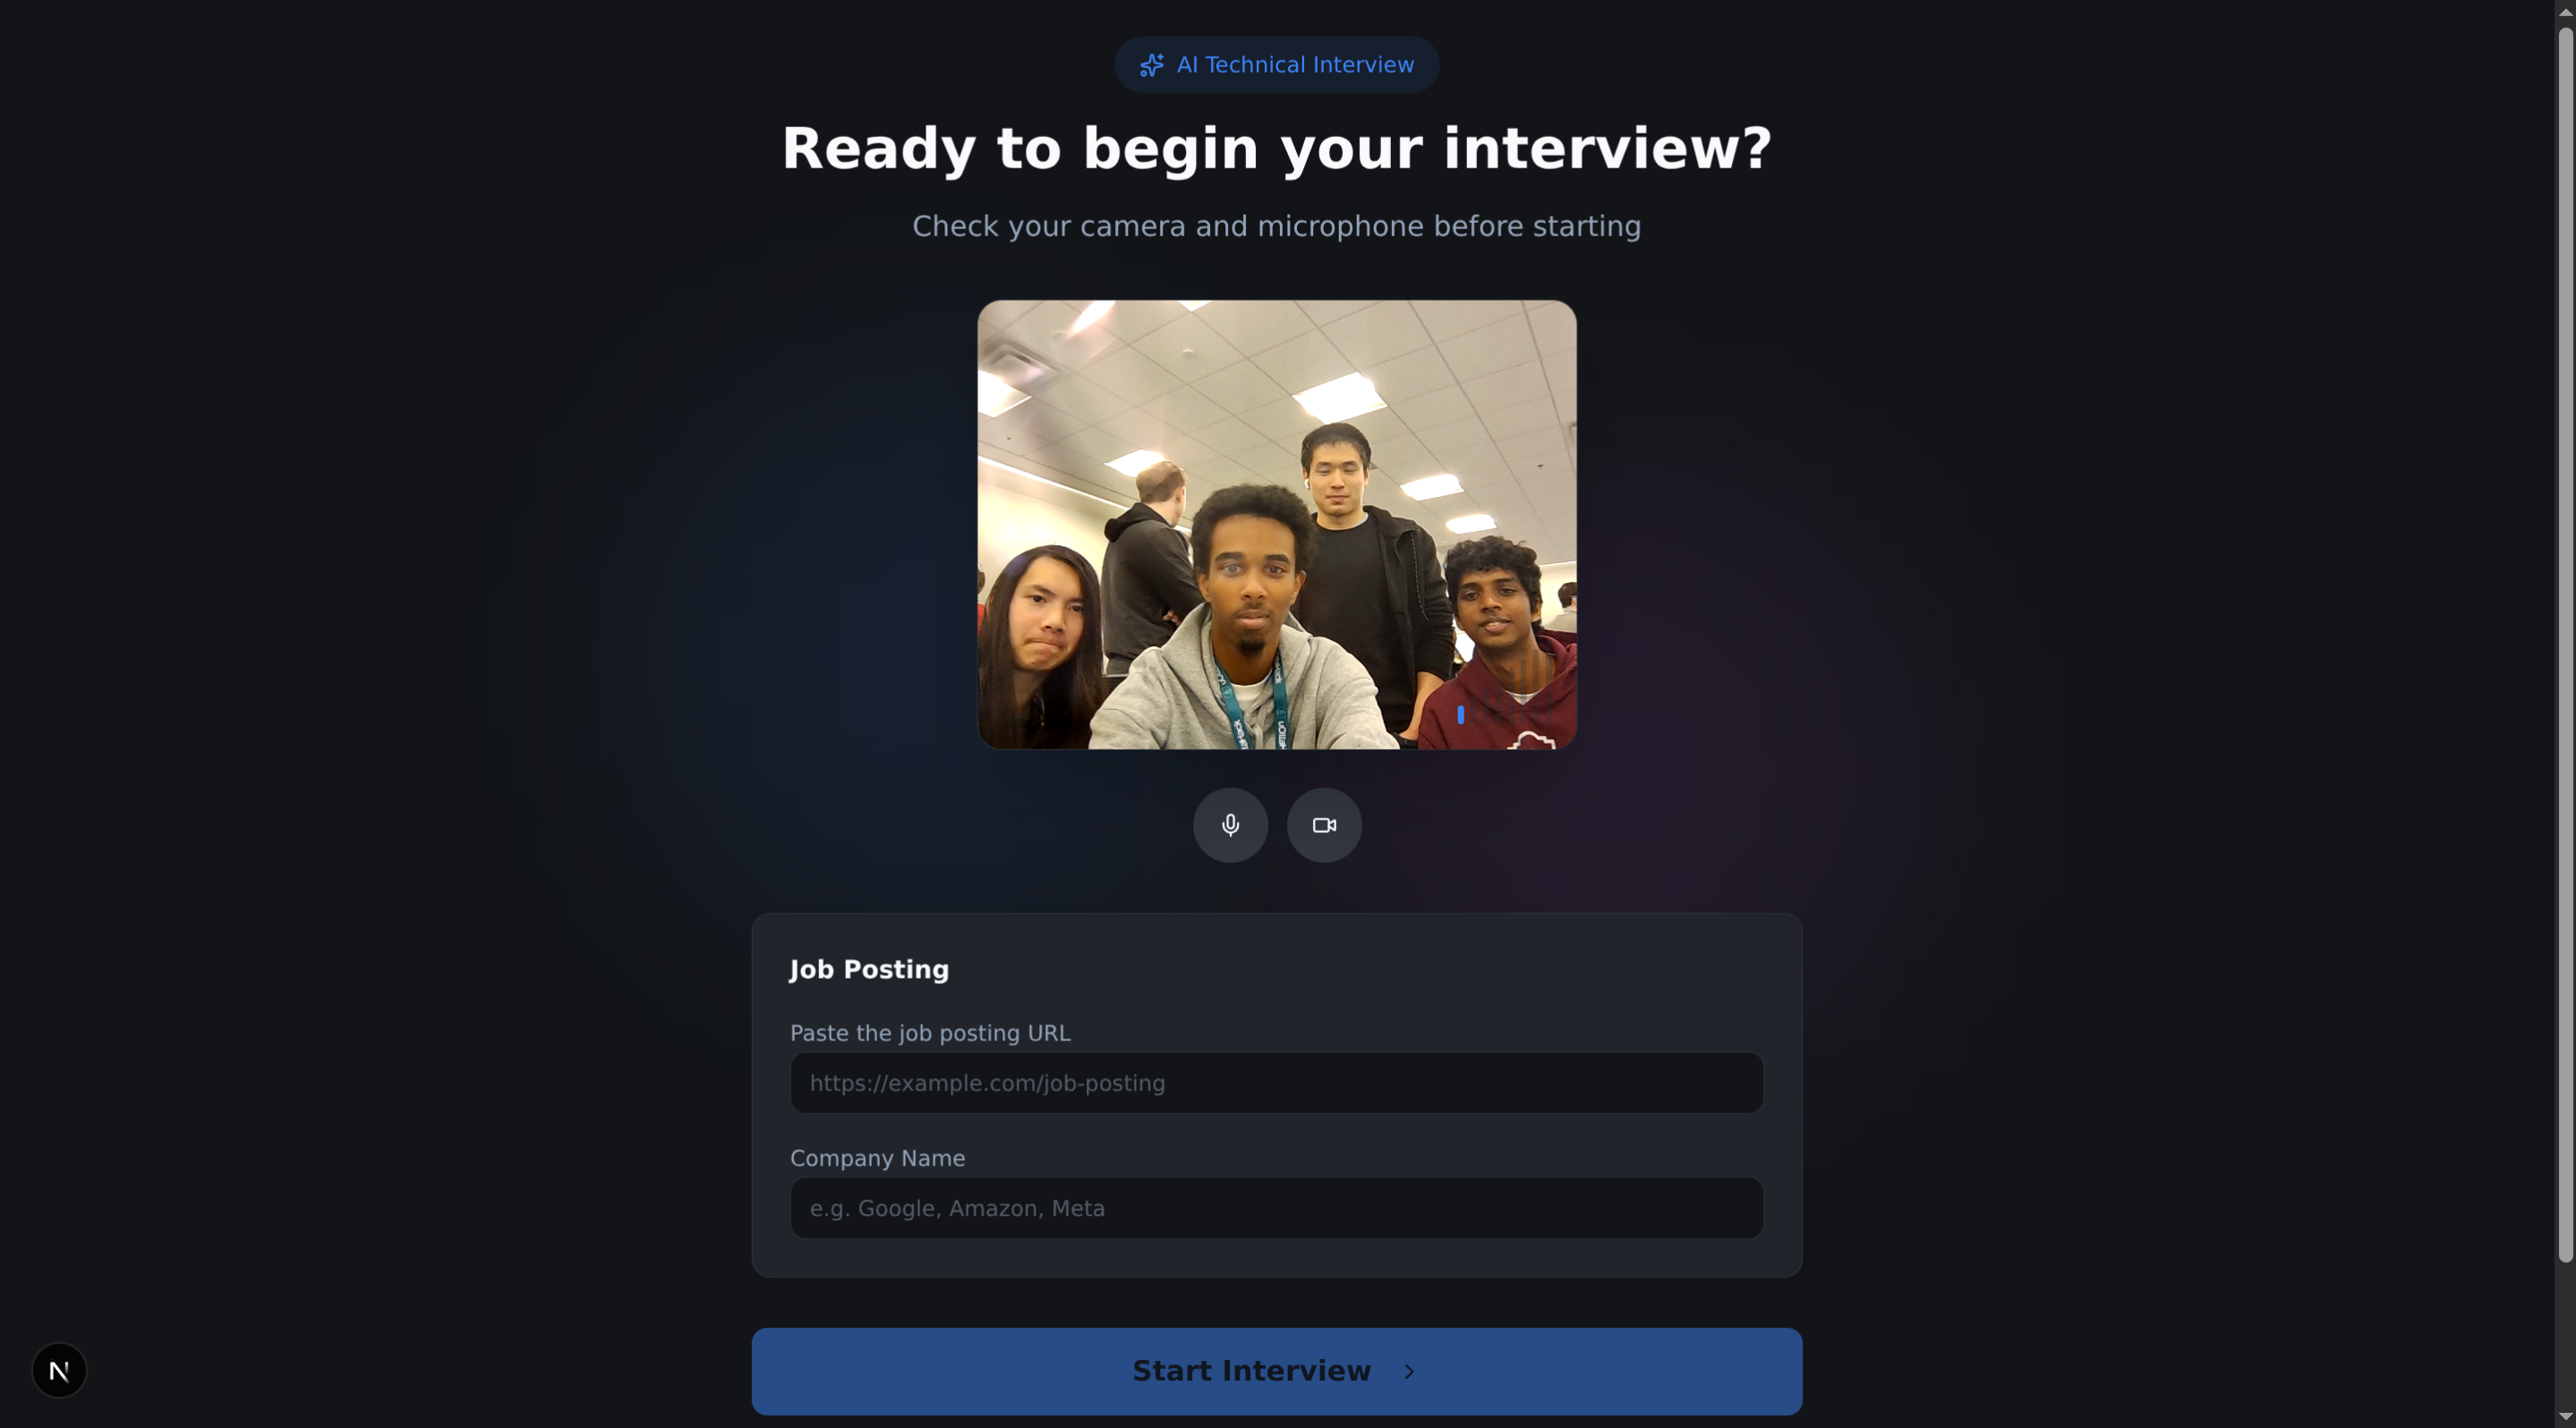This screenshot has width=2576, height=1428.
Task: Click the camera and microphone check subtitle
Action: [1276, 226]
